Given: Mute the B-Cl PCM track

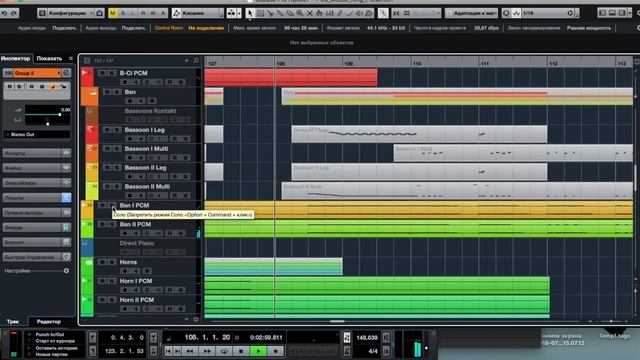Looking at the screenshot, I should pos(102,73).
